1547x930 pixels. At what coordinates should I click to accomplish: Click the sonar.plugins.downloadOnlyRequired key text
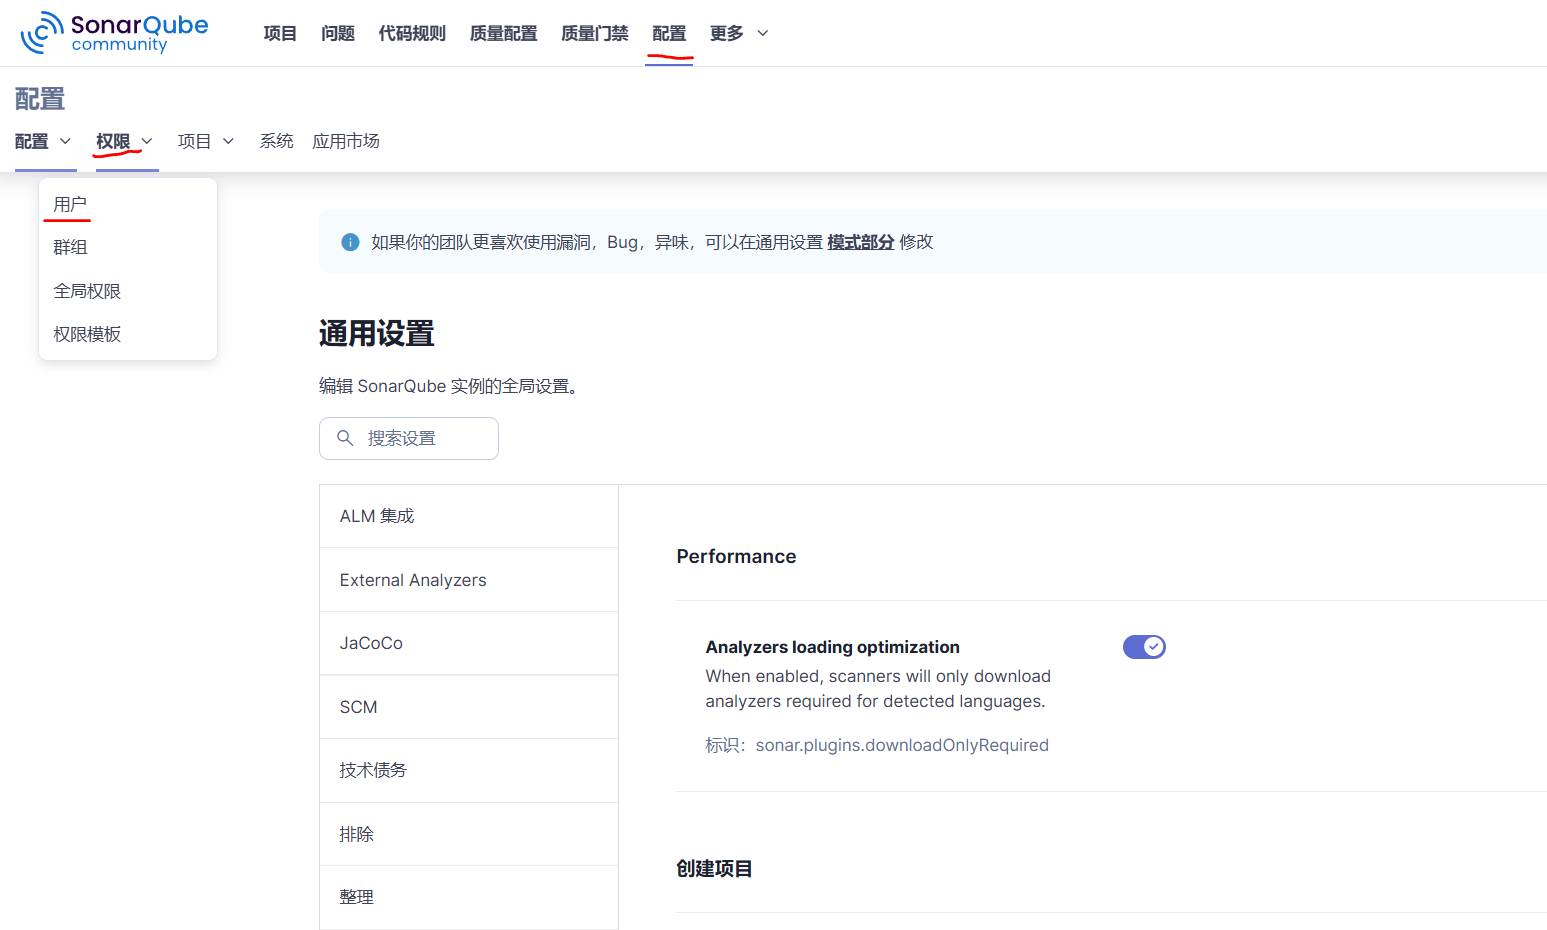click(x=902, y=745)
